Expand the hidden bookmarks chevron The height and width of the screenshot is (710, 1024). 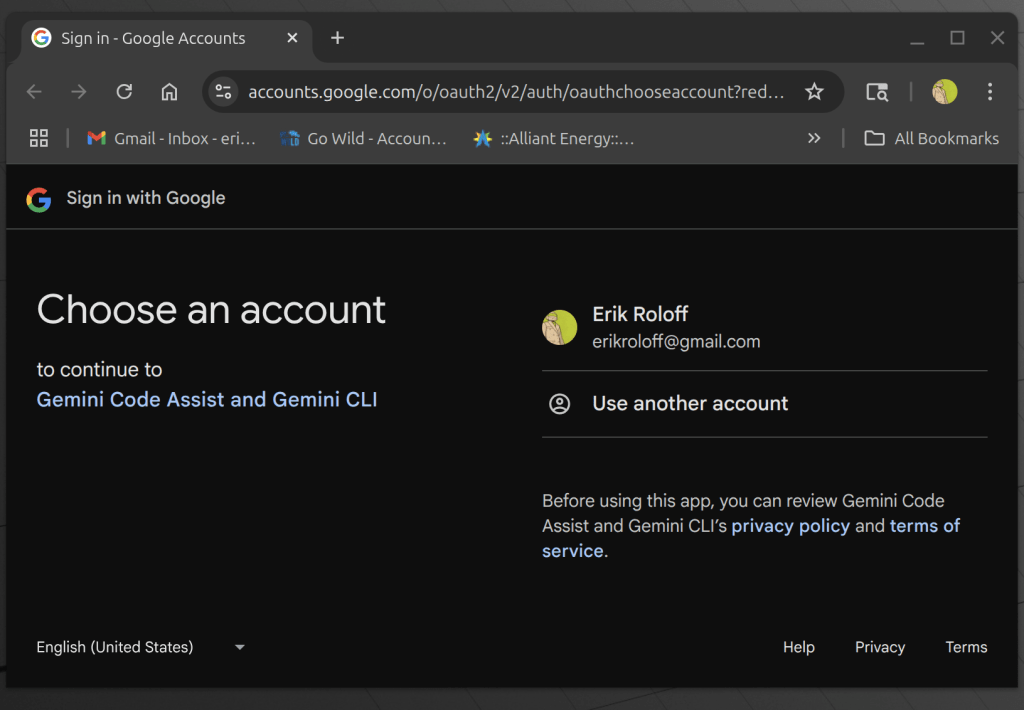point(814,138)
